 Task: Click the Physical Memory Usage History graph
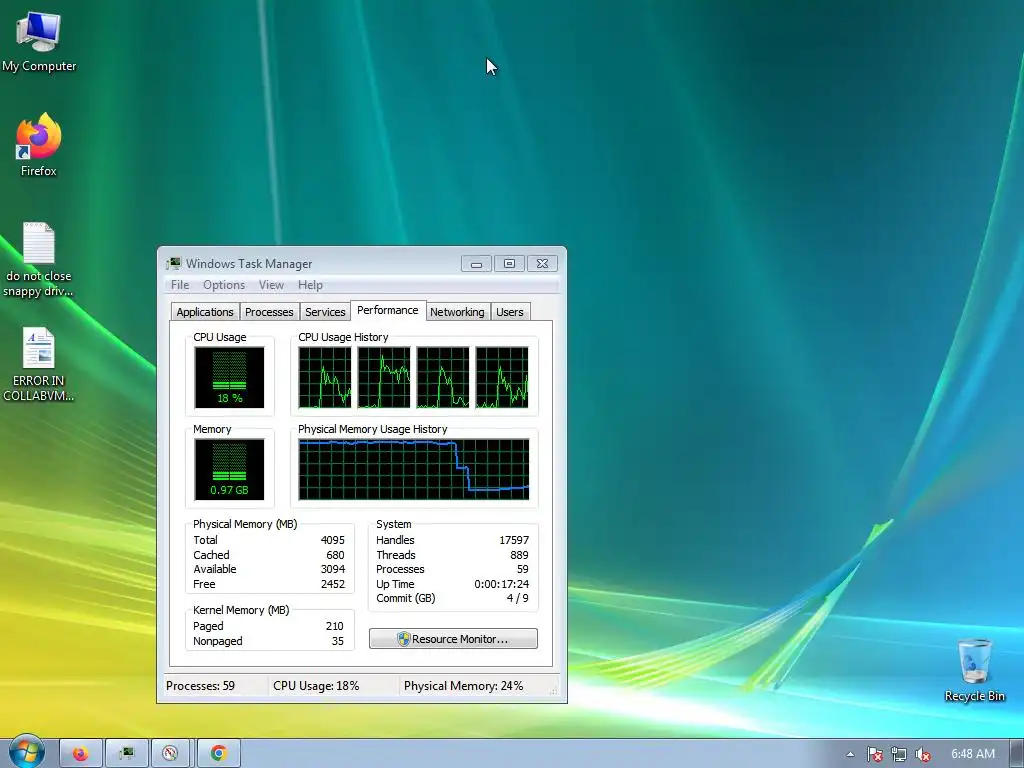coord(414,470)
